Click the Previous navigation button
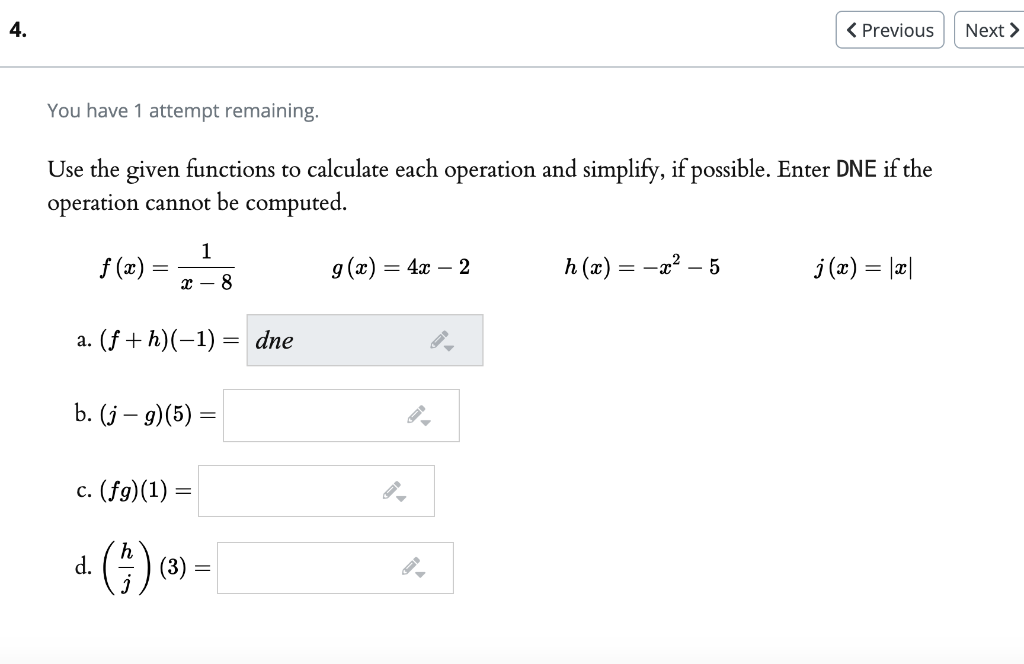This screenshot has height=664, width=1024. (x=889, y=30)
